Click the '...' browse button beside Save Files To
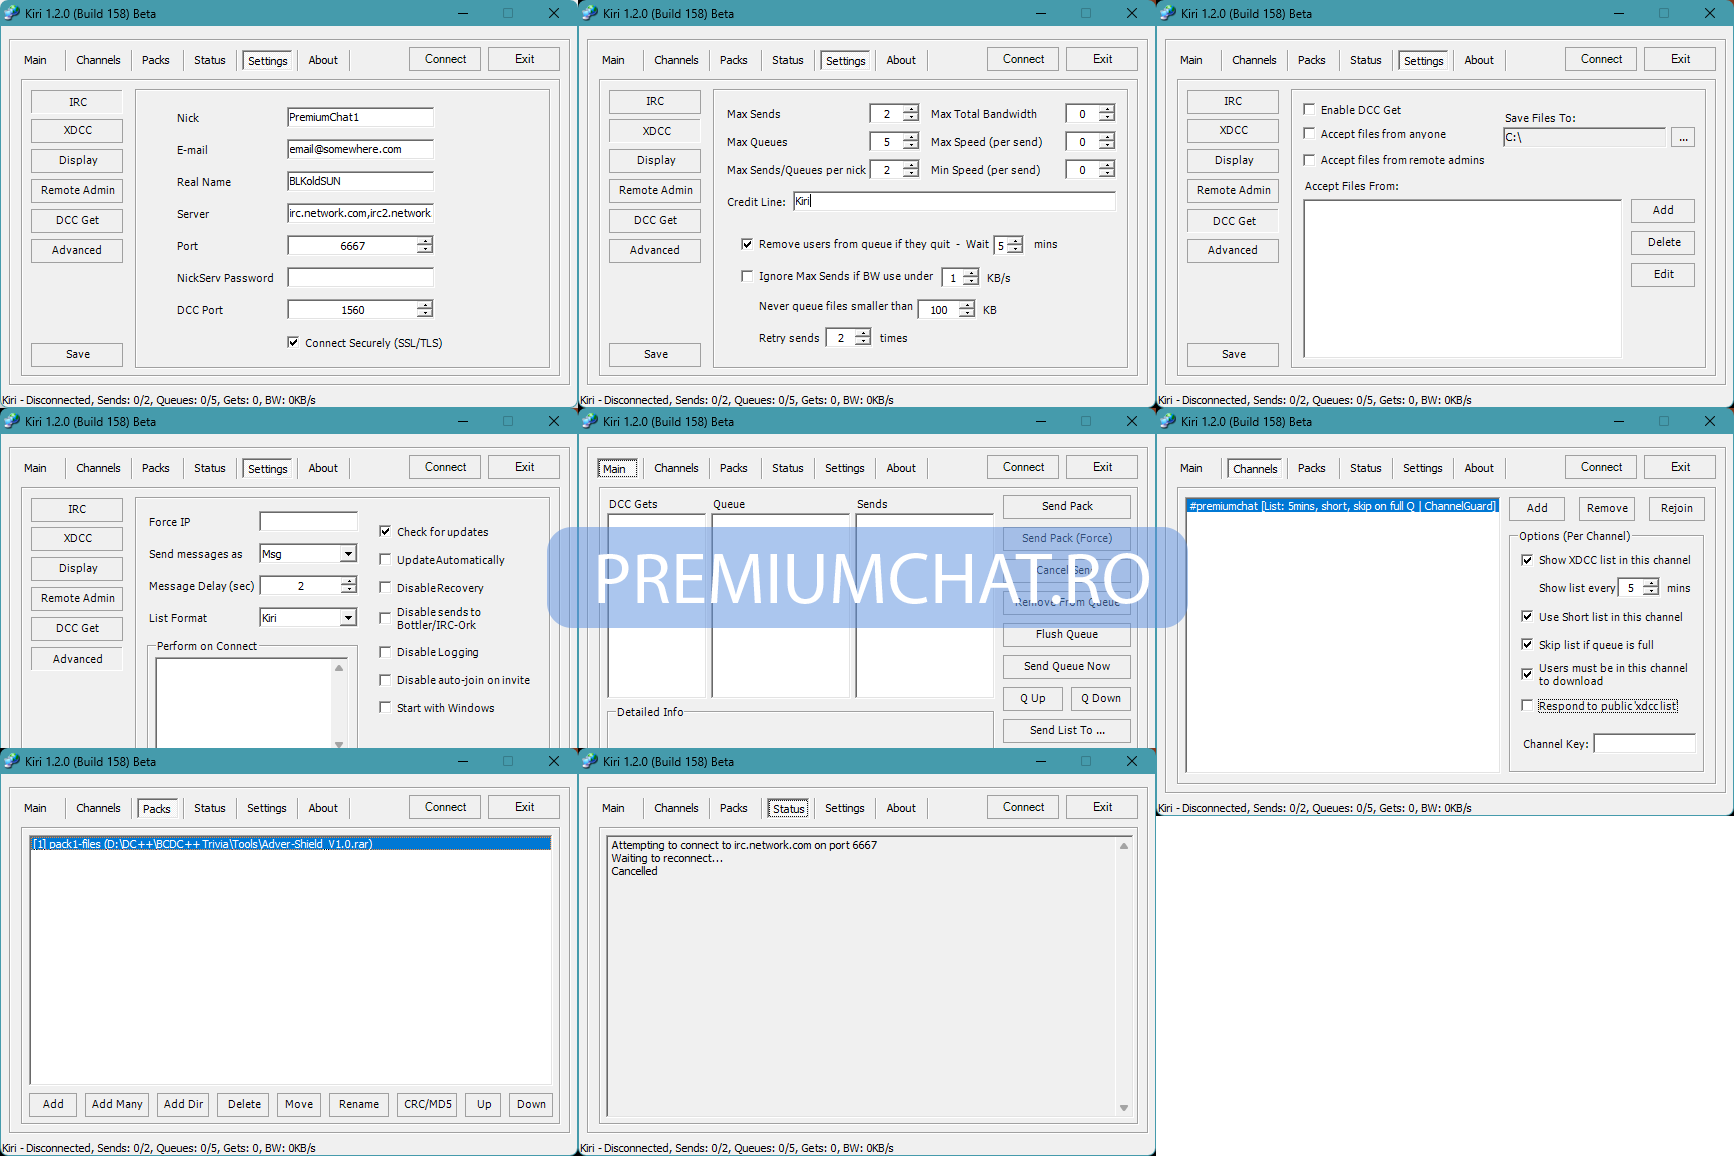Image resolution: width=1734 pixels, height=1156 pixels. (1684, 137)
